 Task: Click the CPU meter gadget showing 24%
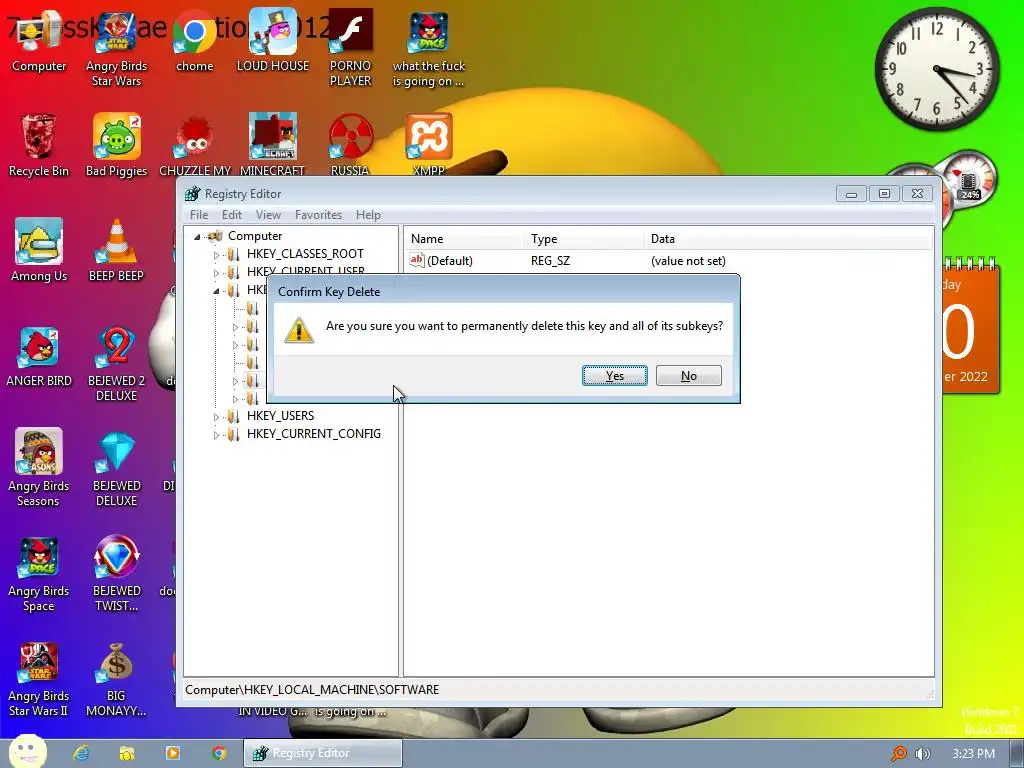969,180
